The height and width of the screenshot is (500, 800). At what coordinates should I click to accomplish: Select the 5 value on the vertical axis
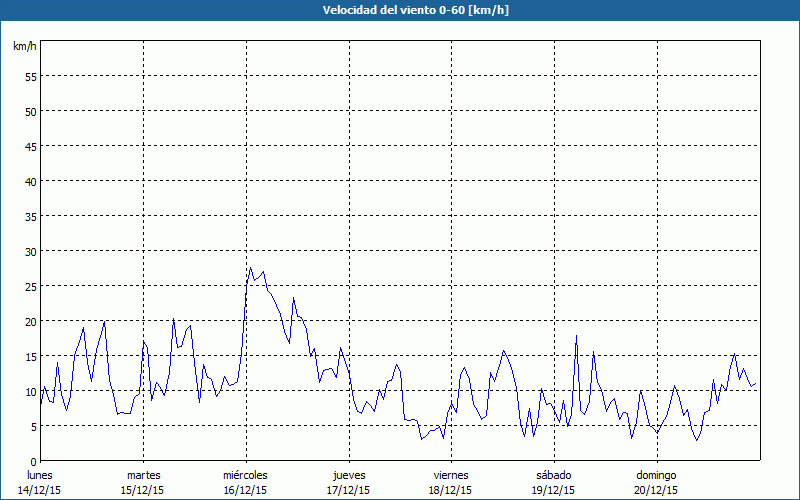click(x=33, y=426)
